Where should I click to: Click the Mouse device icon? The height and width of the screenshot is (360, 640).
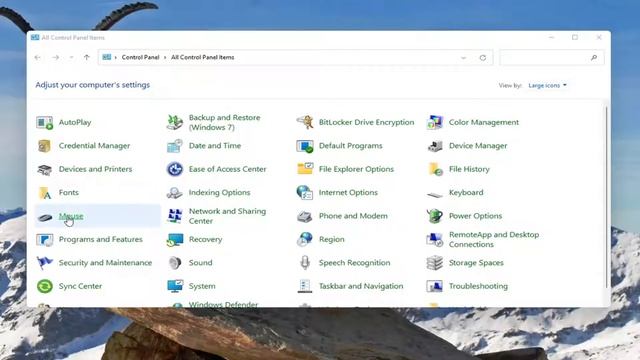[44, 218]
